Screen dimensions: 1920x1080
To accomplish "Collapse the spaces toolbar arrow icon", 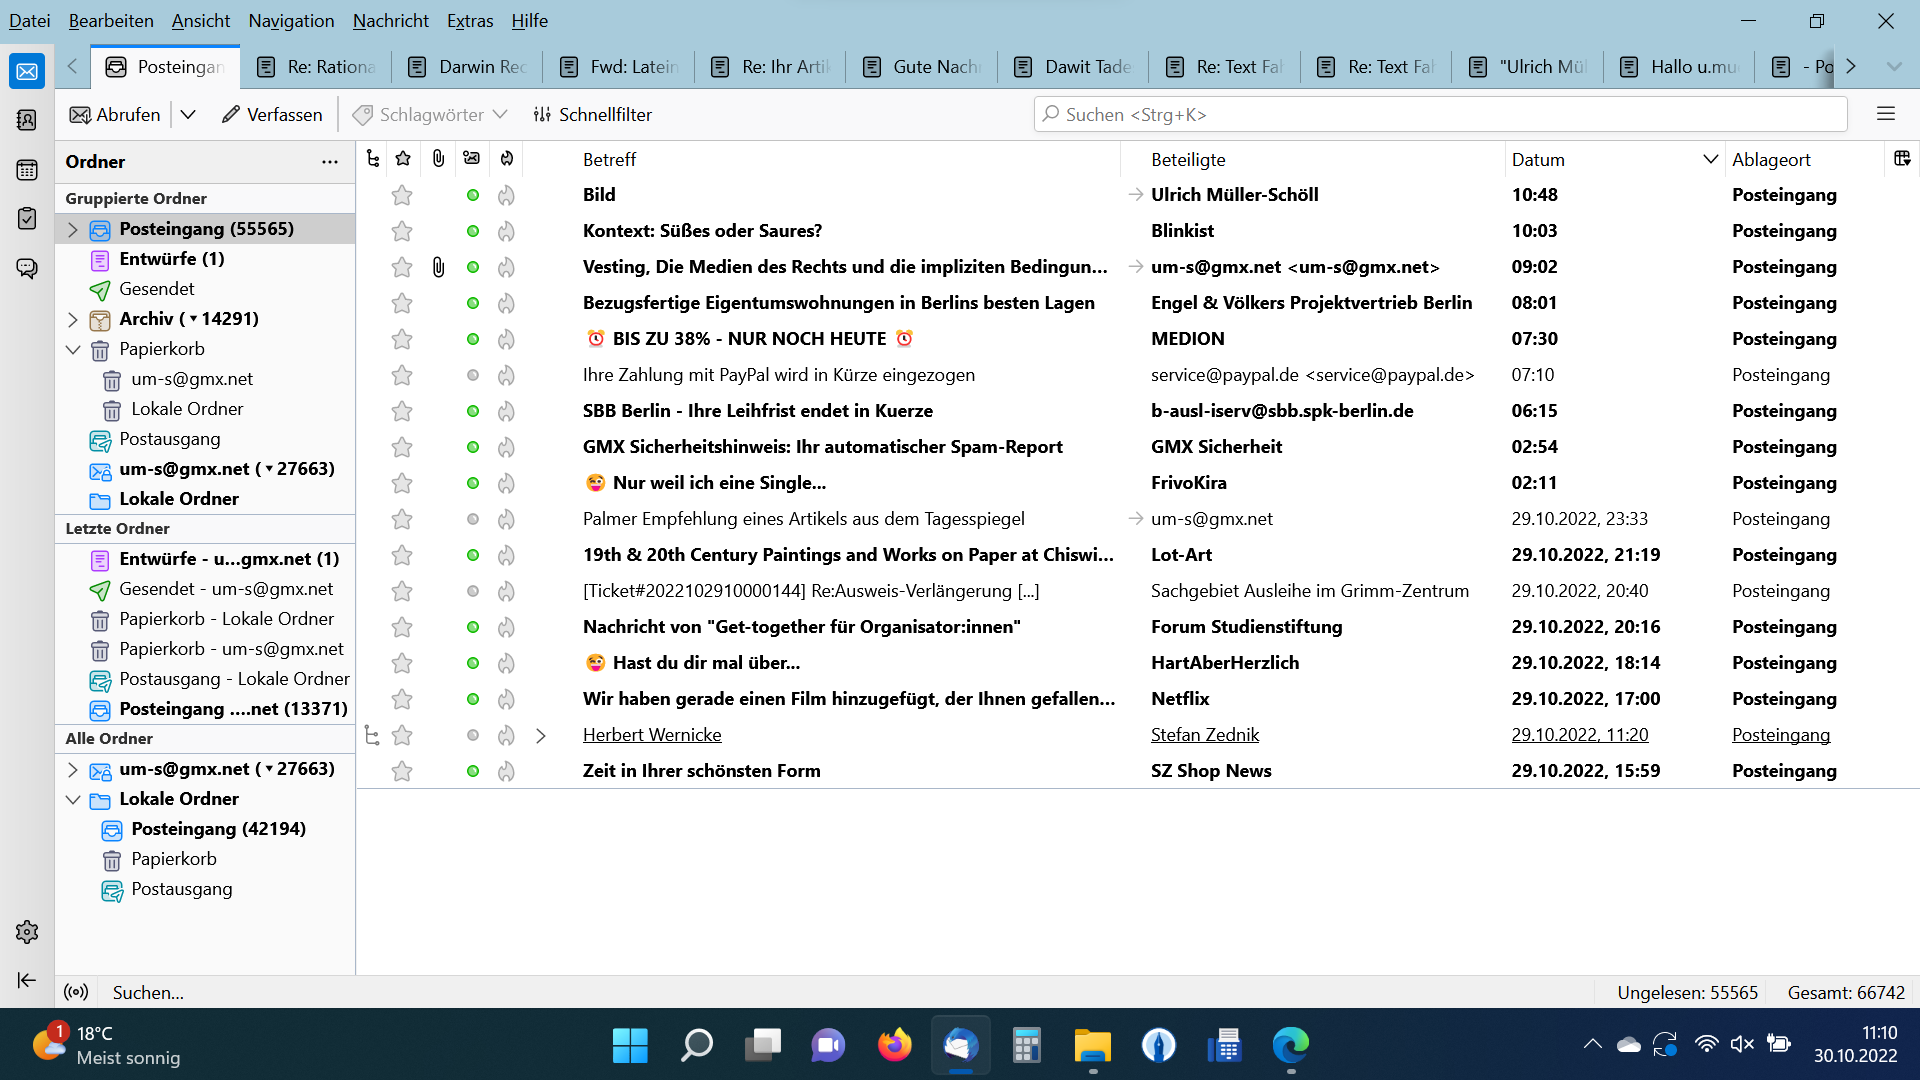I will pos(27,980).
